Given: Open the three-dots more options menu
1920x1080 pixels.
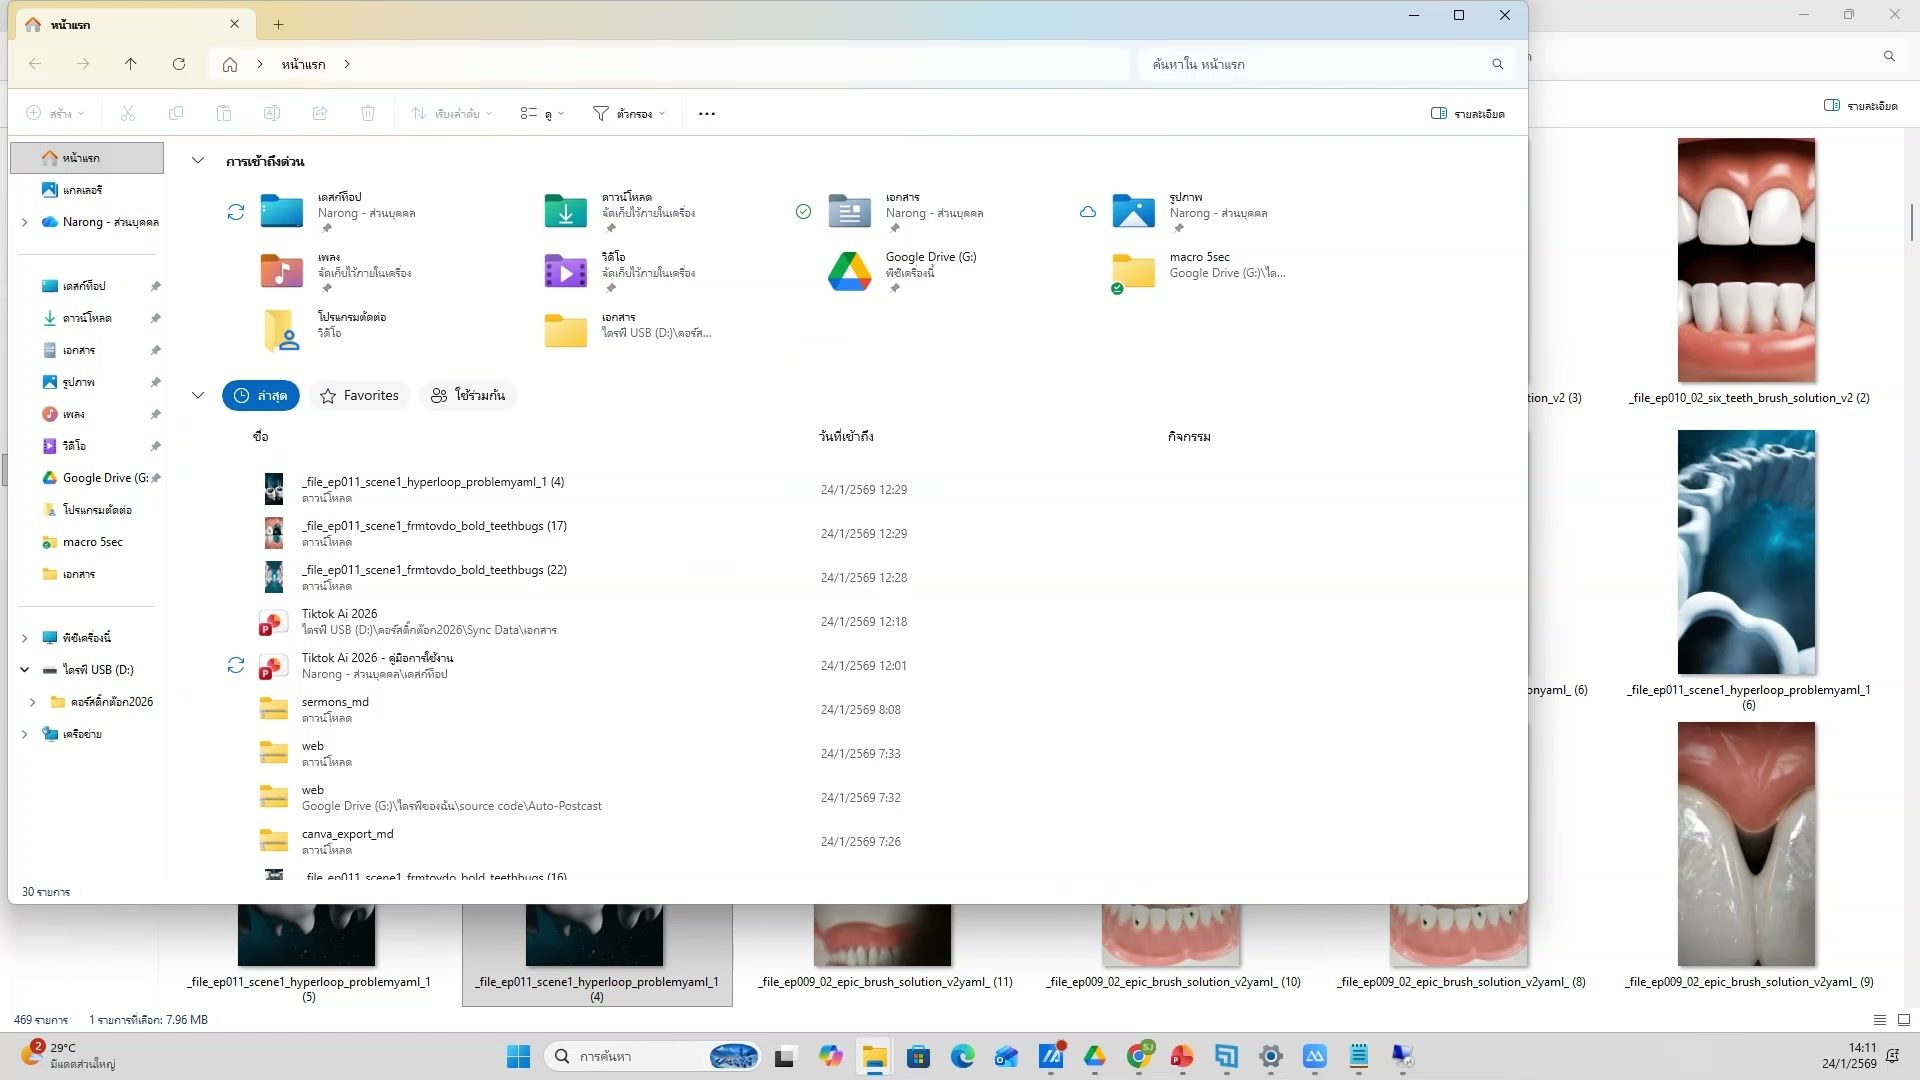Looking at the screenshot, I should [x=707, y=114].
